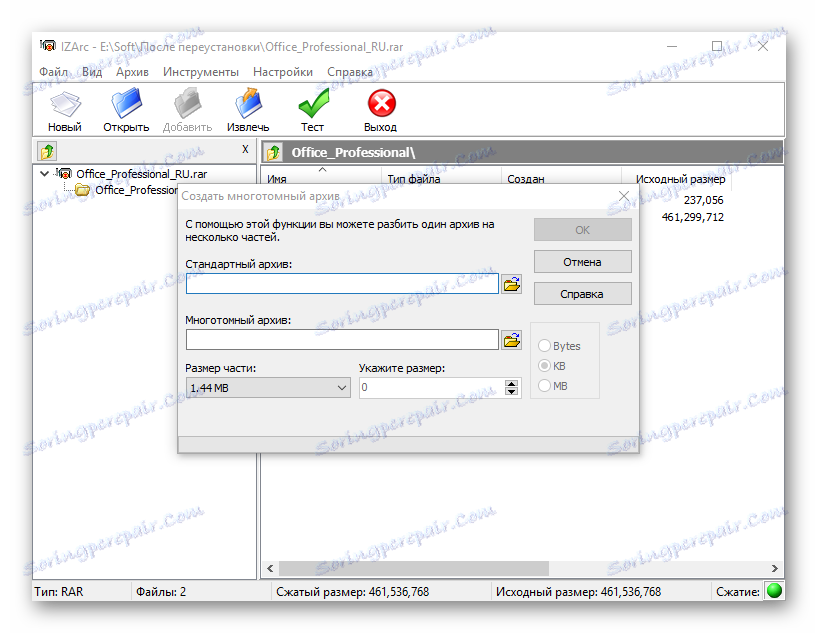
Task: Click the Выход red exit icon
Action: click(x=381, y=103)
